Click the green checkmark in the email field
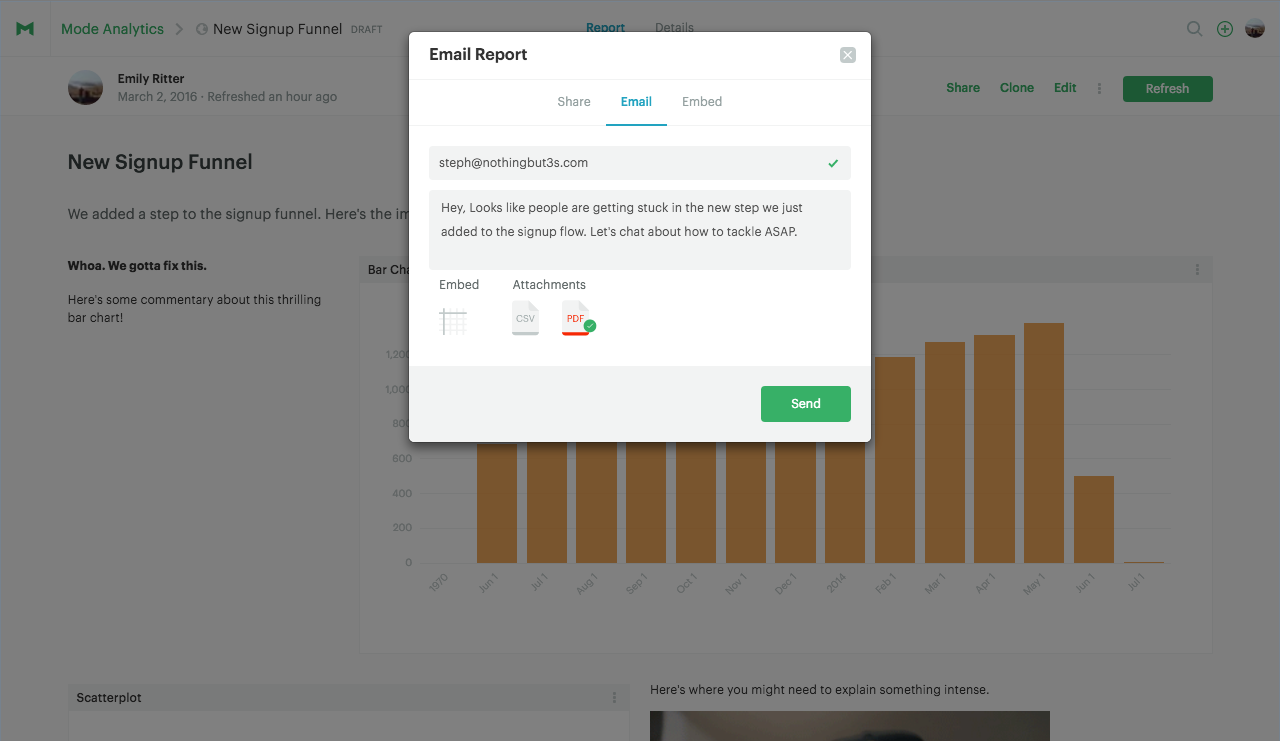The width and height of the screenshot is (1280, 741). [833, 163]
